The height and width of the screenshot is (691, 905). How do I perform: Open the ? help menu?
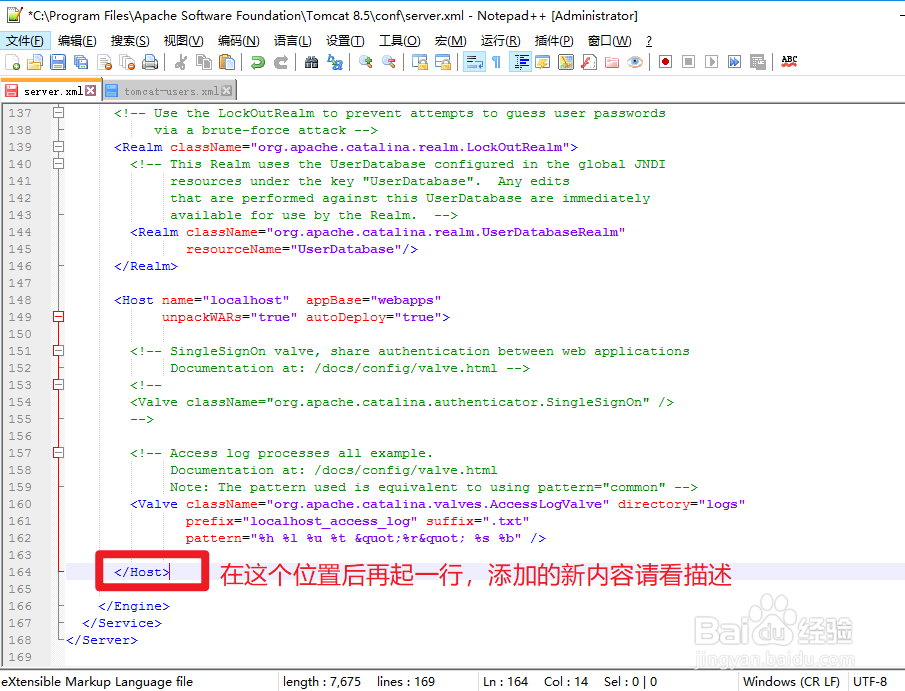(649, 41)
